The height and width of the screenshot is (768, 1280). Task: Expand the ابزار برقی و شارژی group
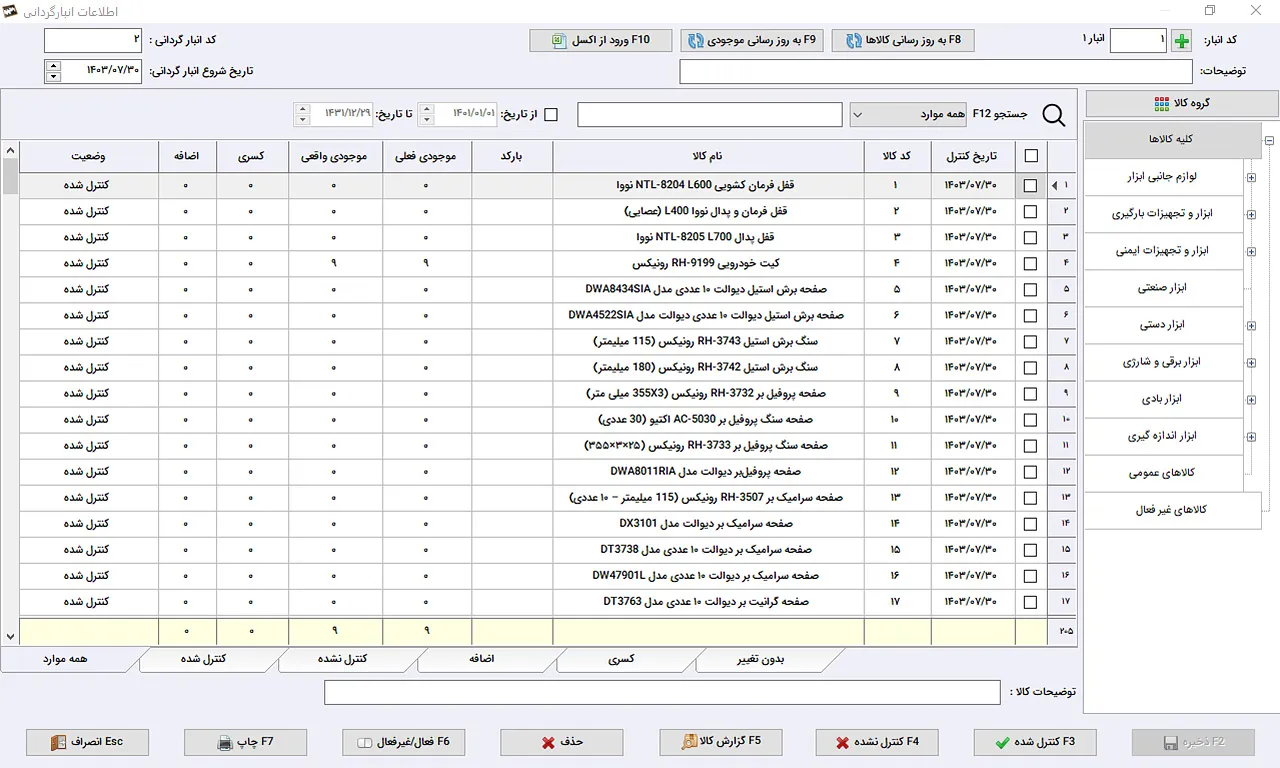(x=1251, y=362)
